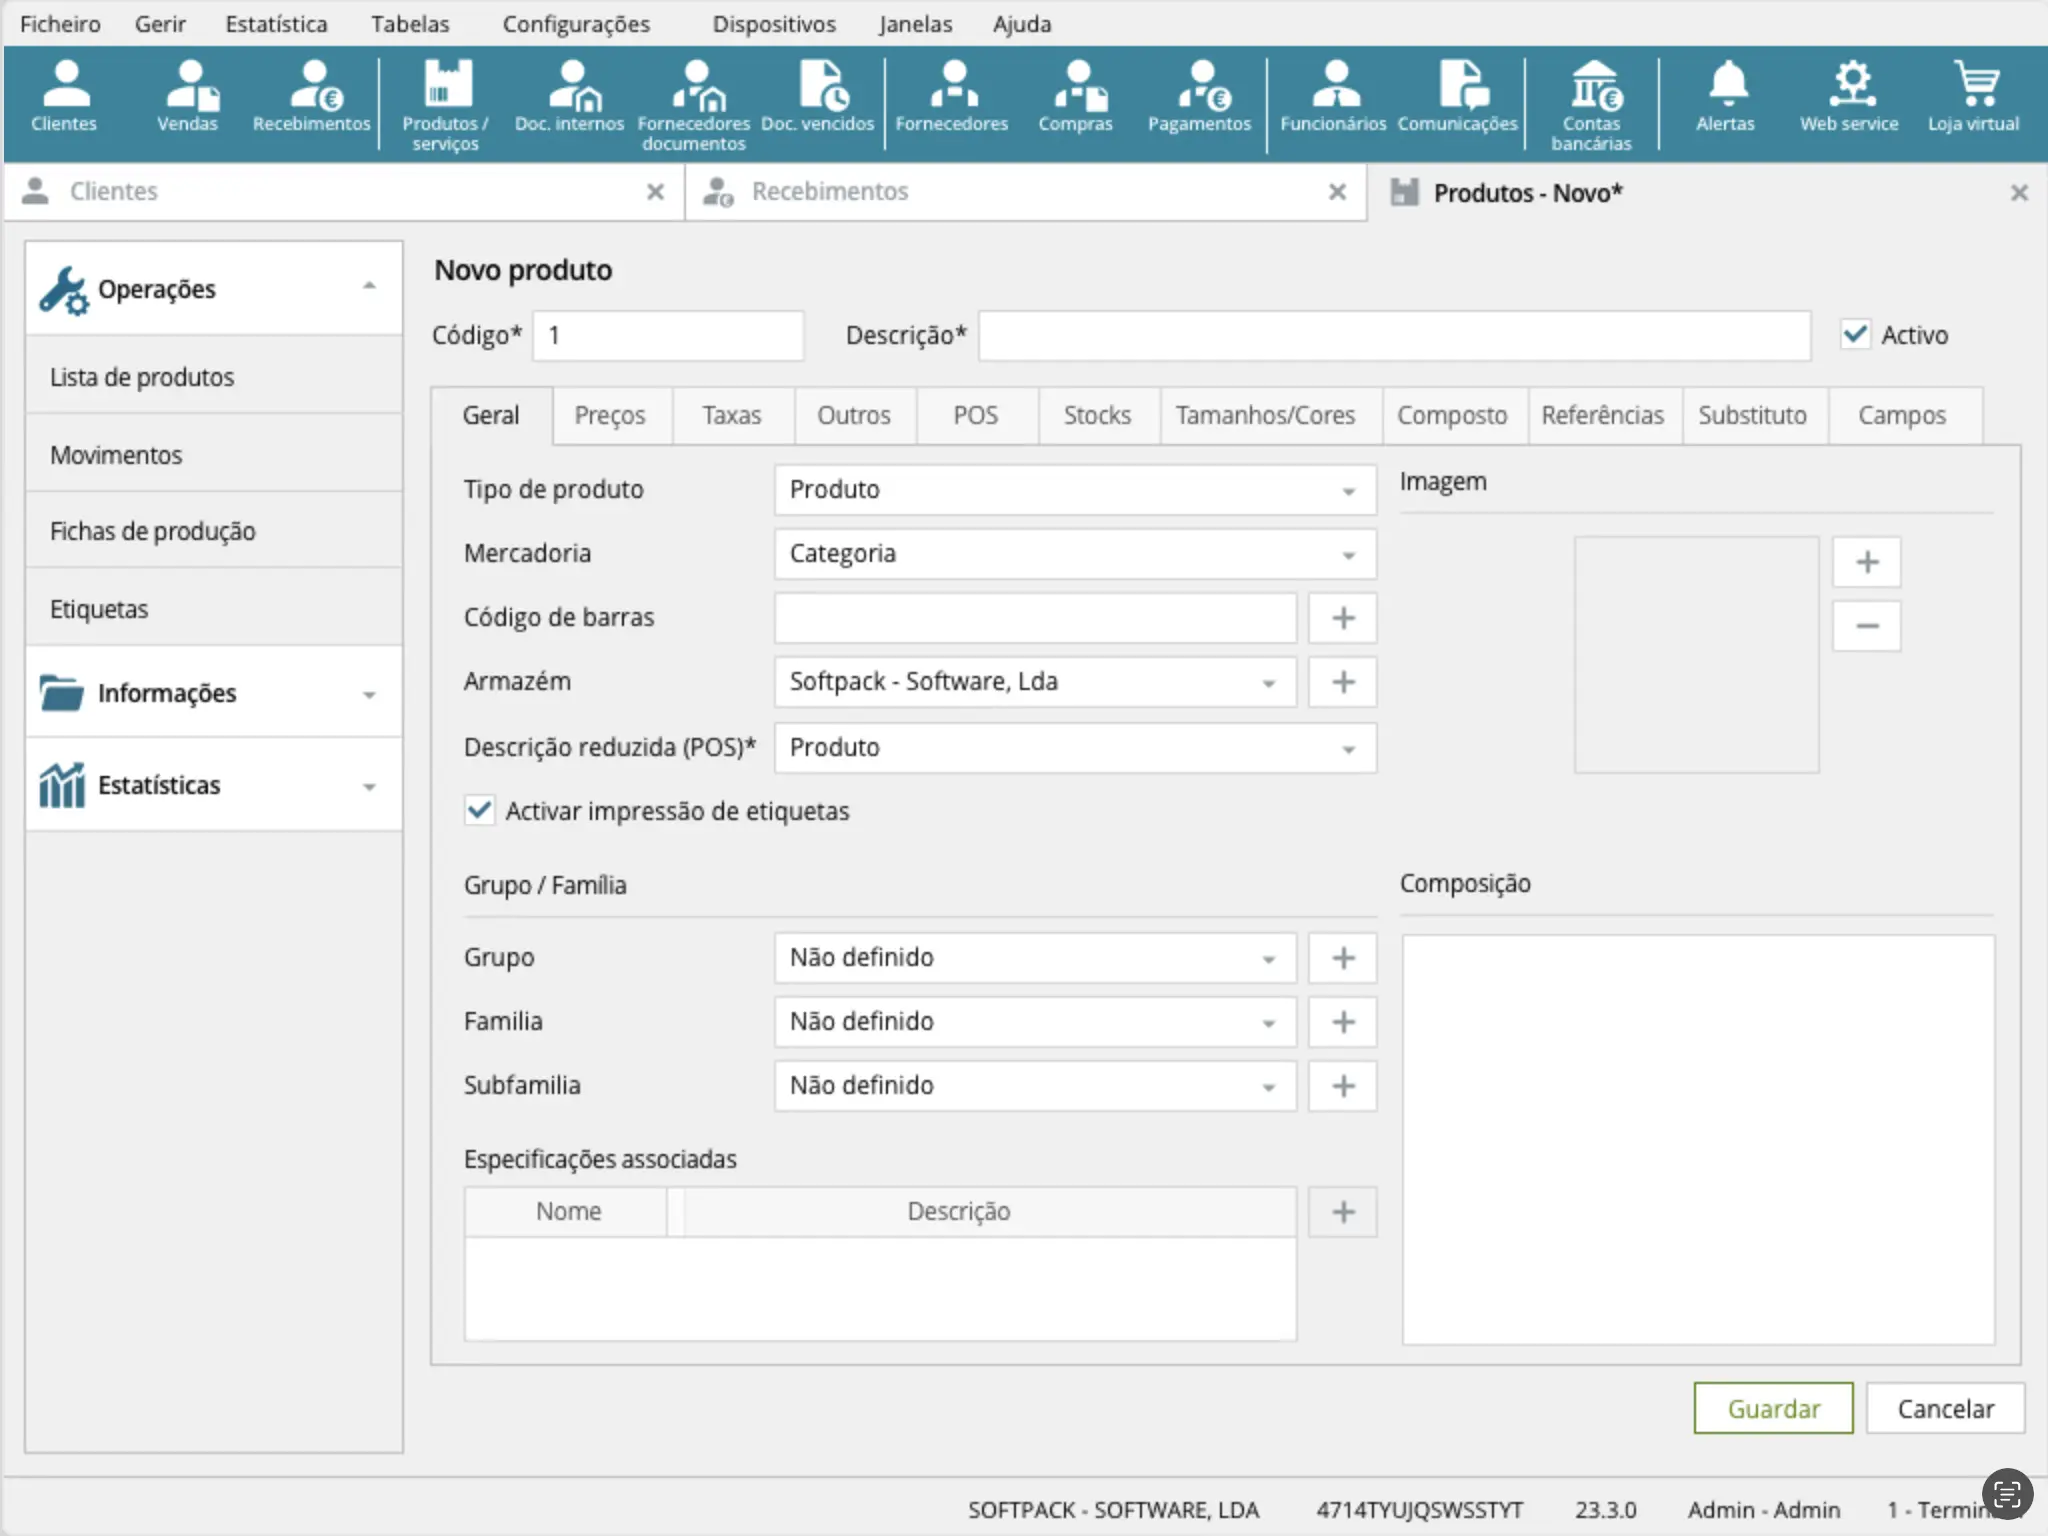Open the Configurações menu
The width and height of the screenshot is (2048, 1536).
pos(576,24)
